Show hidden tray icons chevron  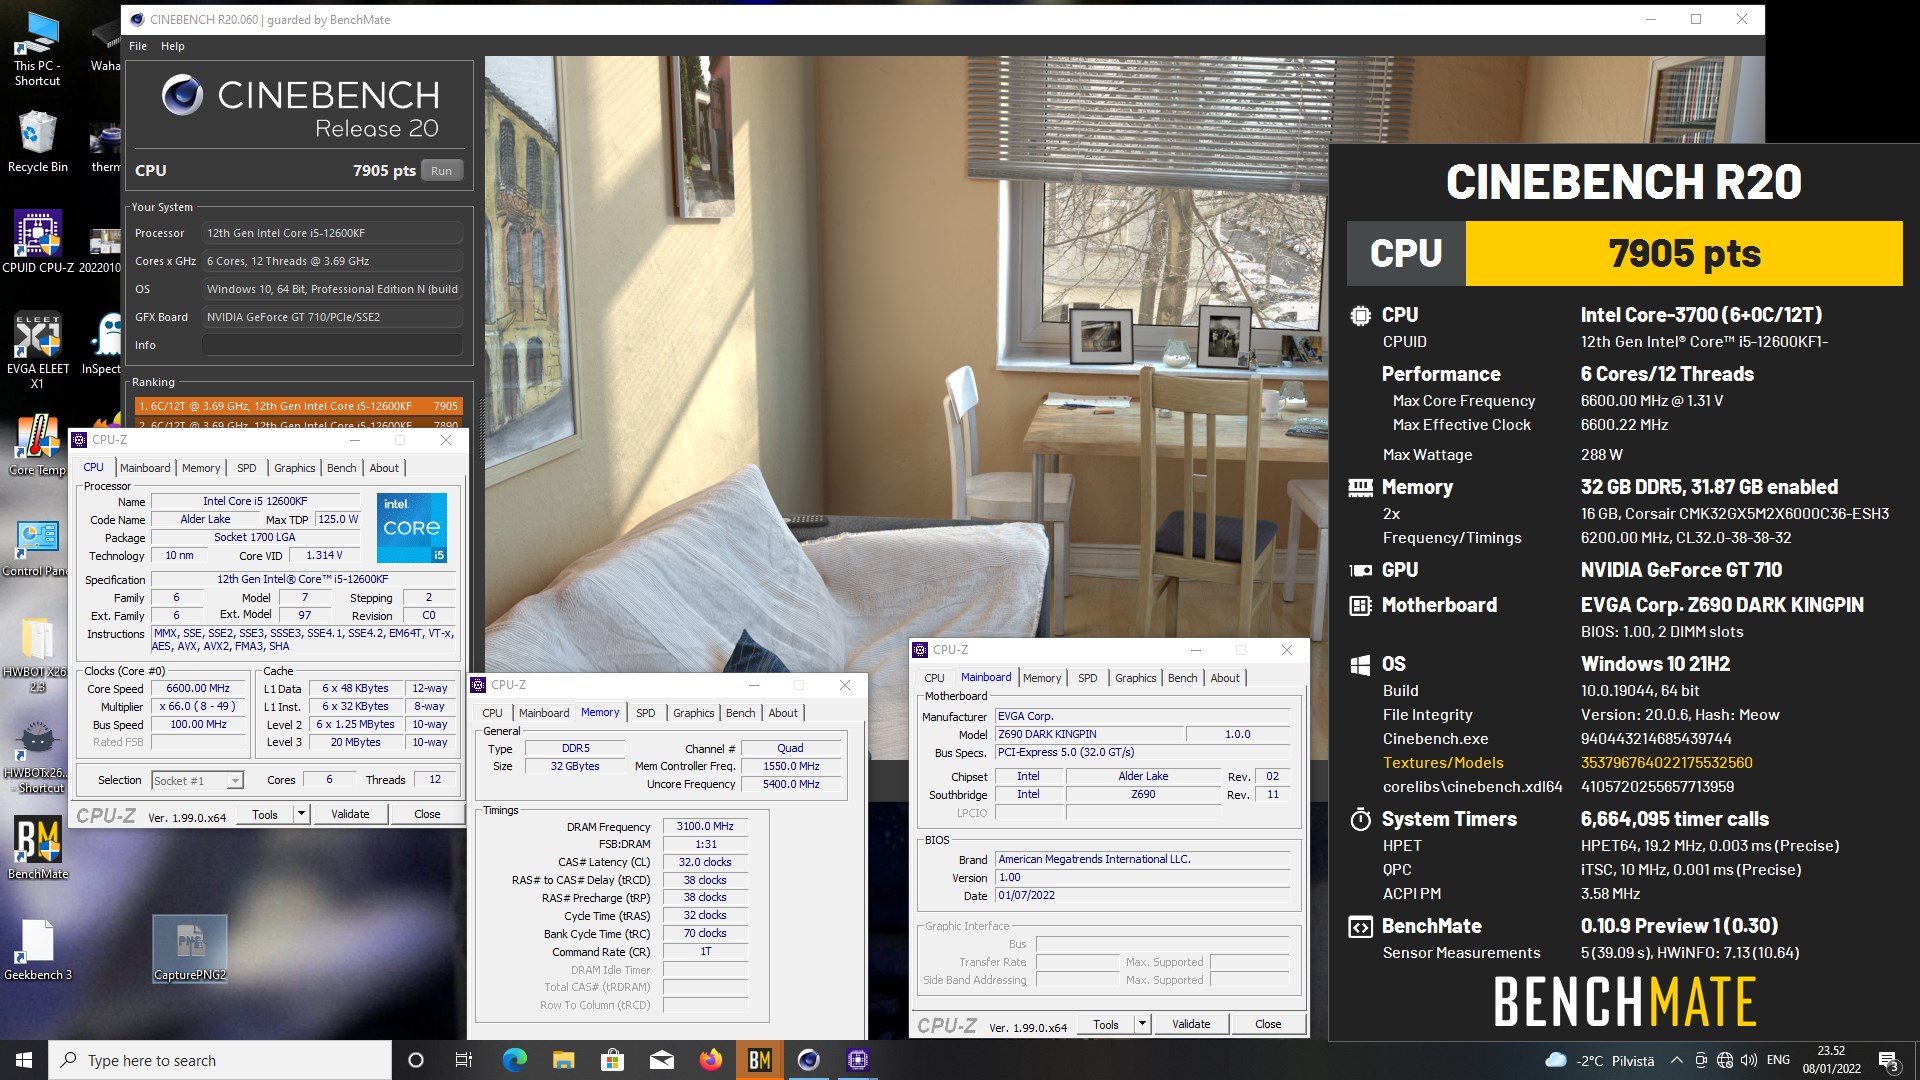[1676, 1060]
